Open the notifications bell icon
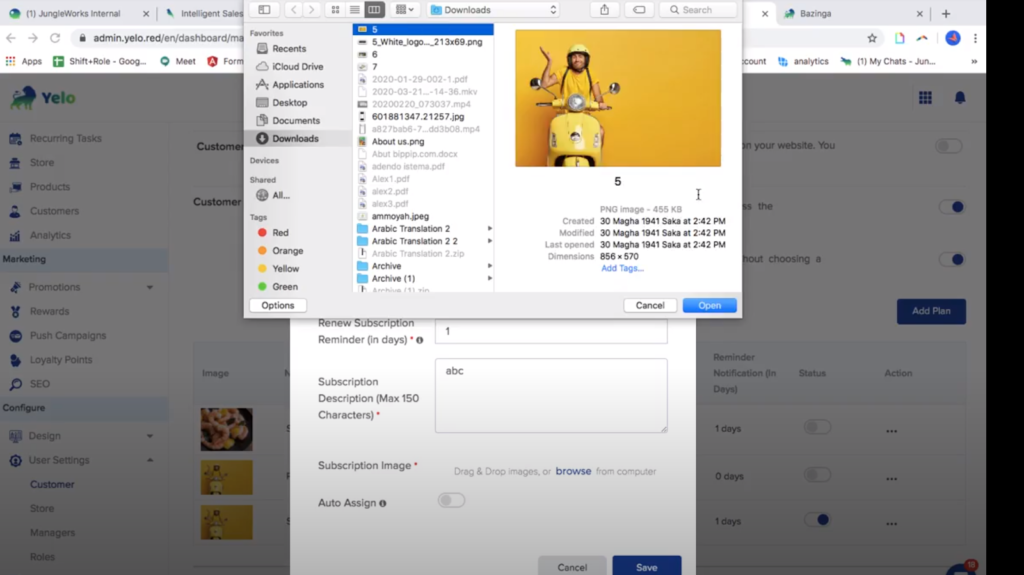This screenshot has height=575, width=1024. click(959, 98)
